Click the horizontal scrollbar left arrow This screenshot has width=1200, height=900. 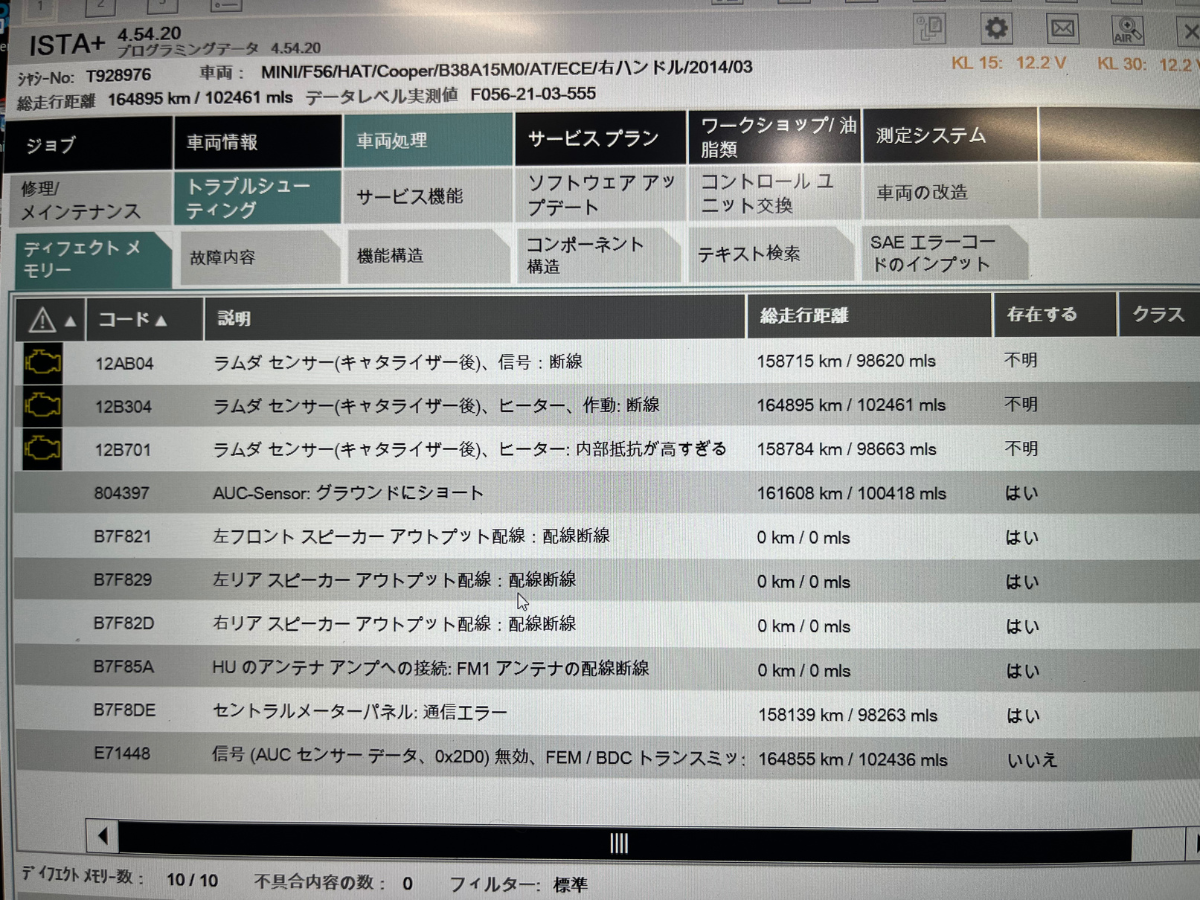point(101,838)
